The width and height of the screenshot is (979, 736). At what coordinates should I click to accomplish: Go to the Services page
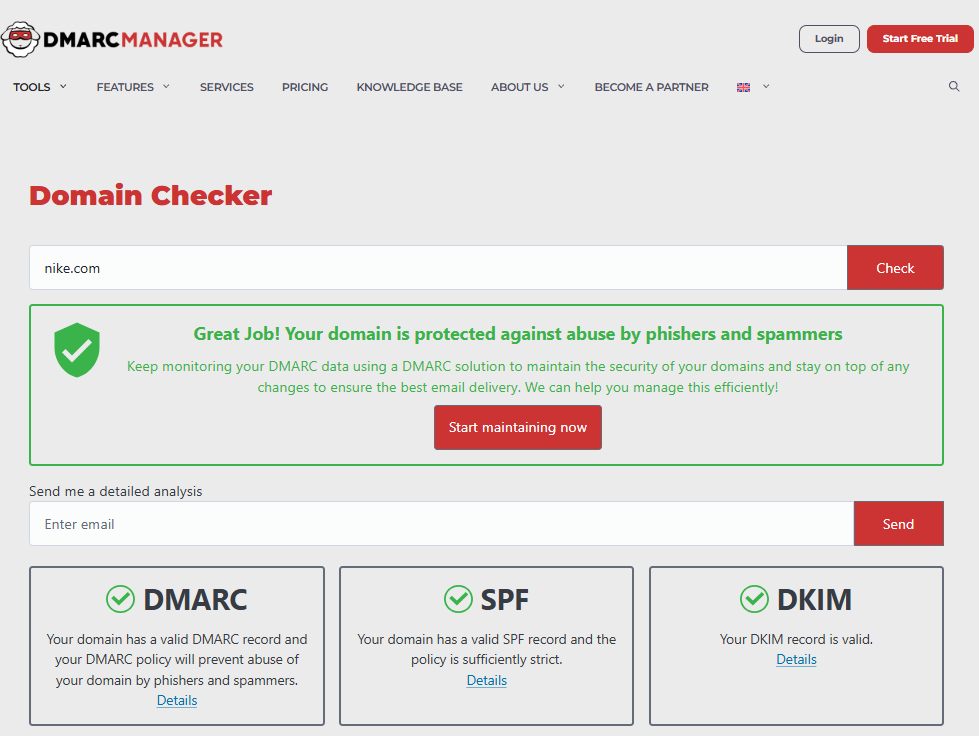click(x=227, y=87)
